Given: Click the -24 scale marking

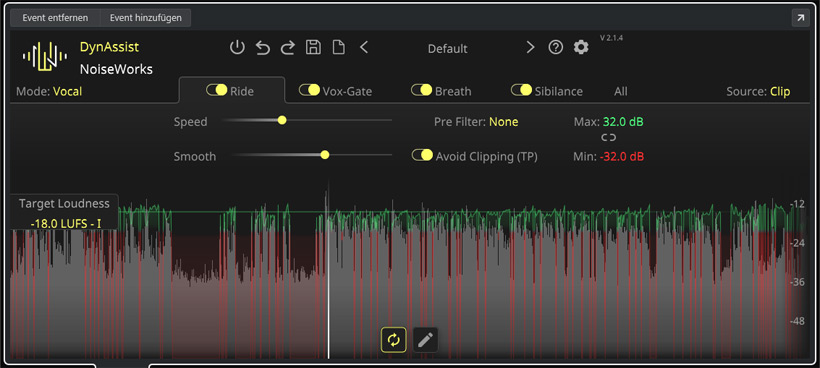Looking at the screenshot, I should [798, 243].
